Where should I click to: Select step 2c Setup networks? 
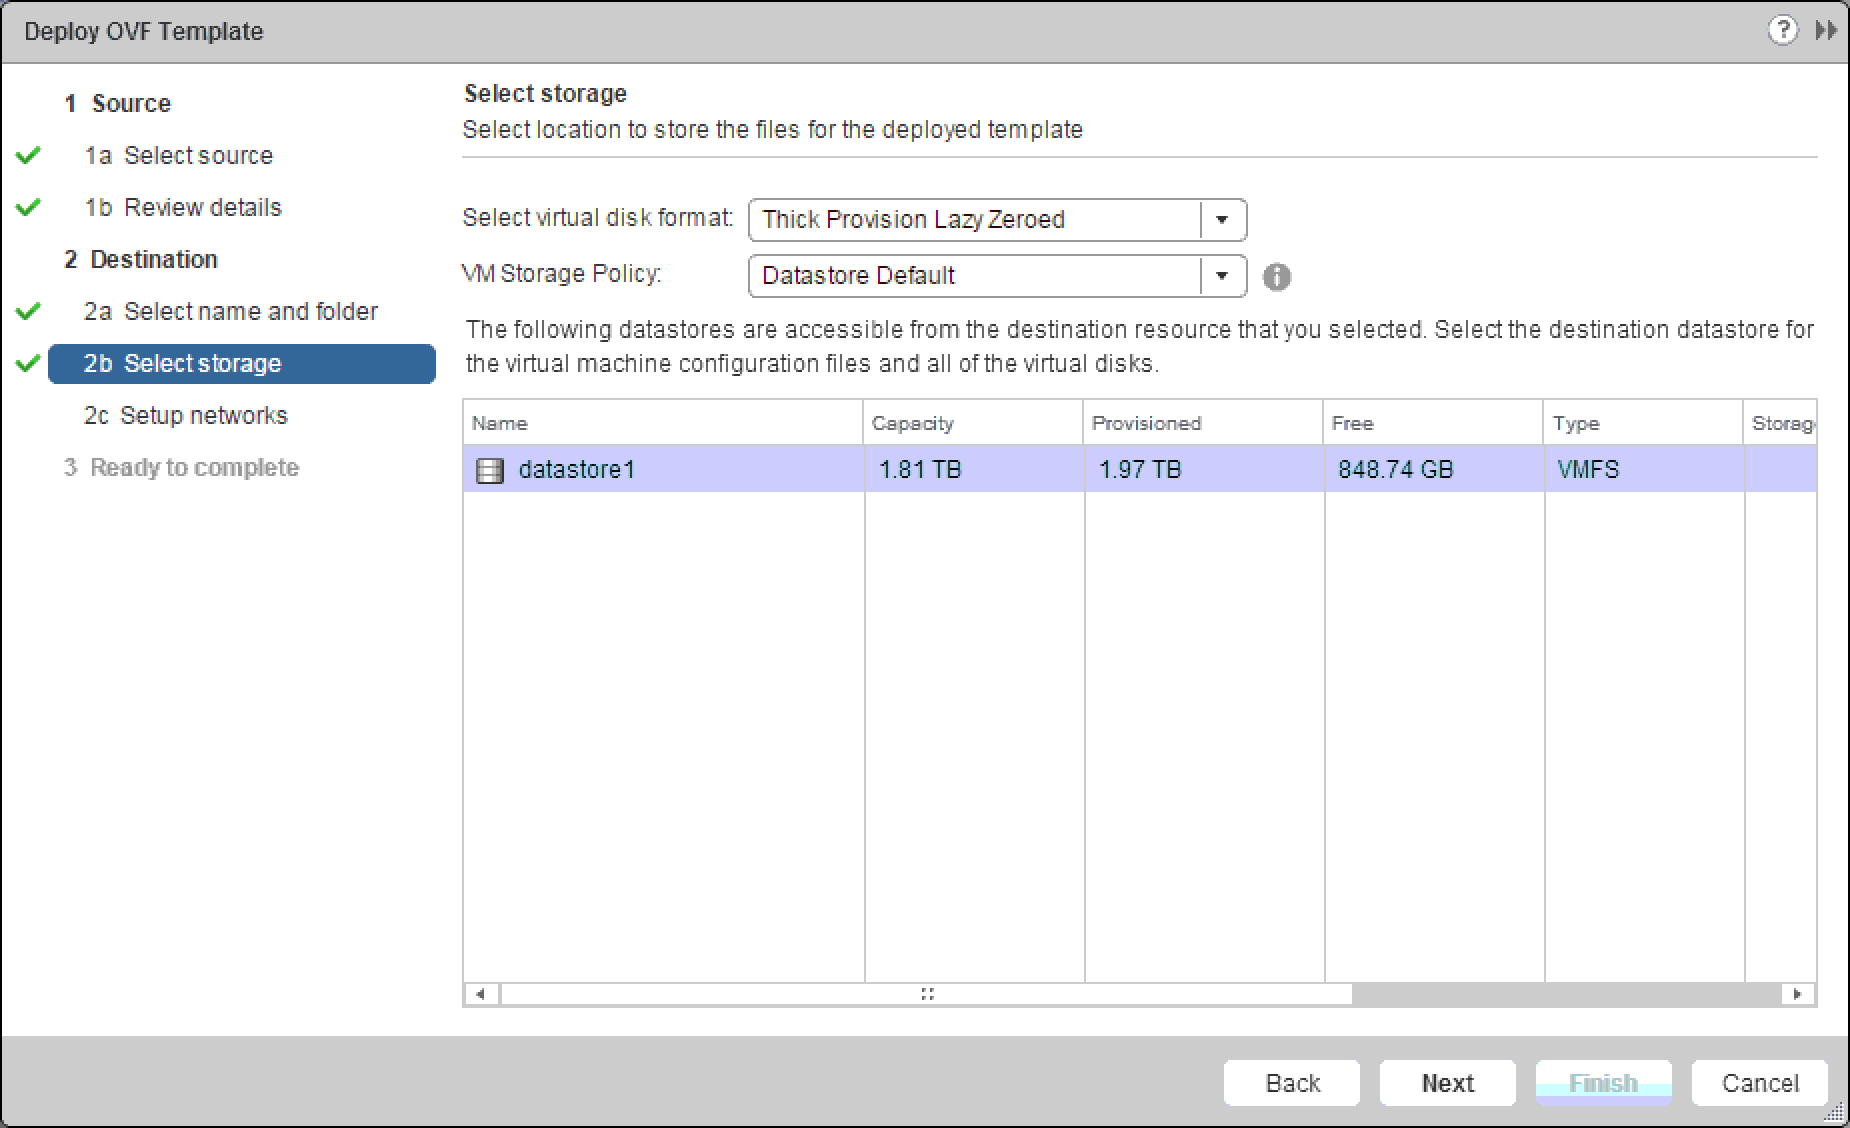[x=203, y=416]
